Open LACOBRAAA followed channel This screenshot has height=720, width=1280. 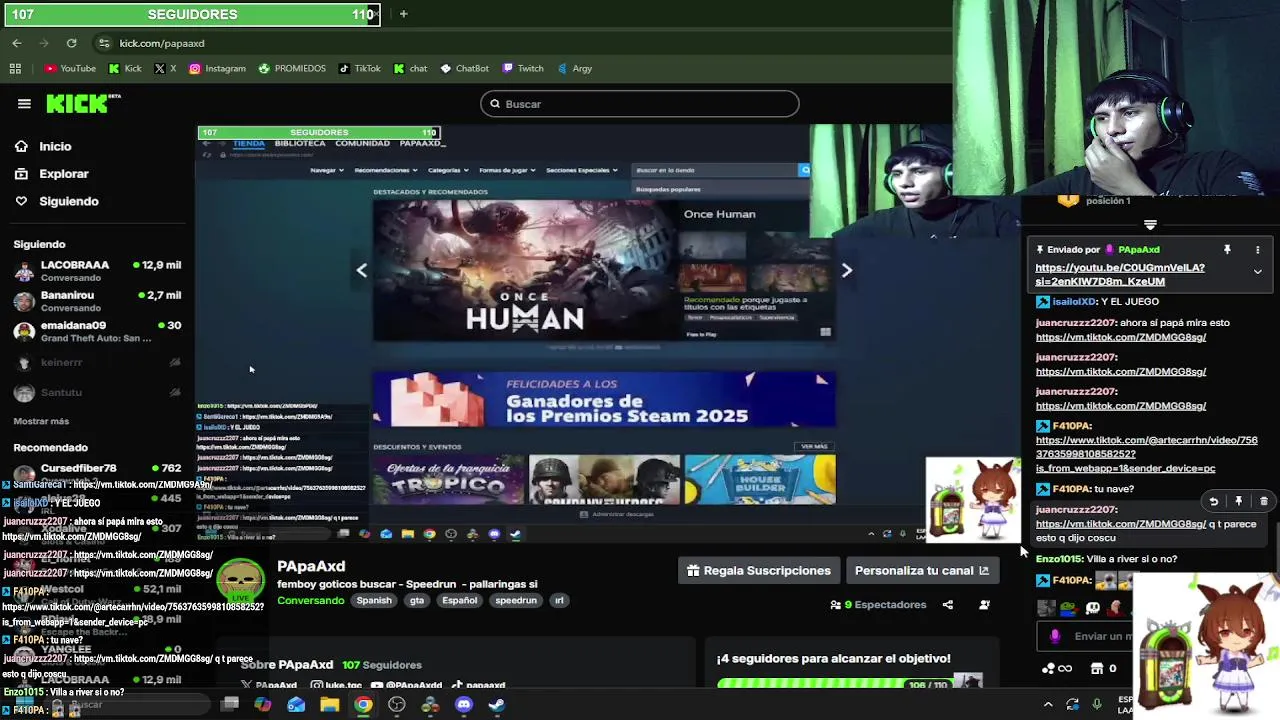pos(97,271)
